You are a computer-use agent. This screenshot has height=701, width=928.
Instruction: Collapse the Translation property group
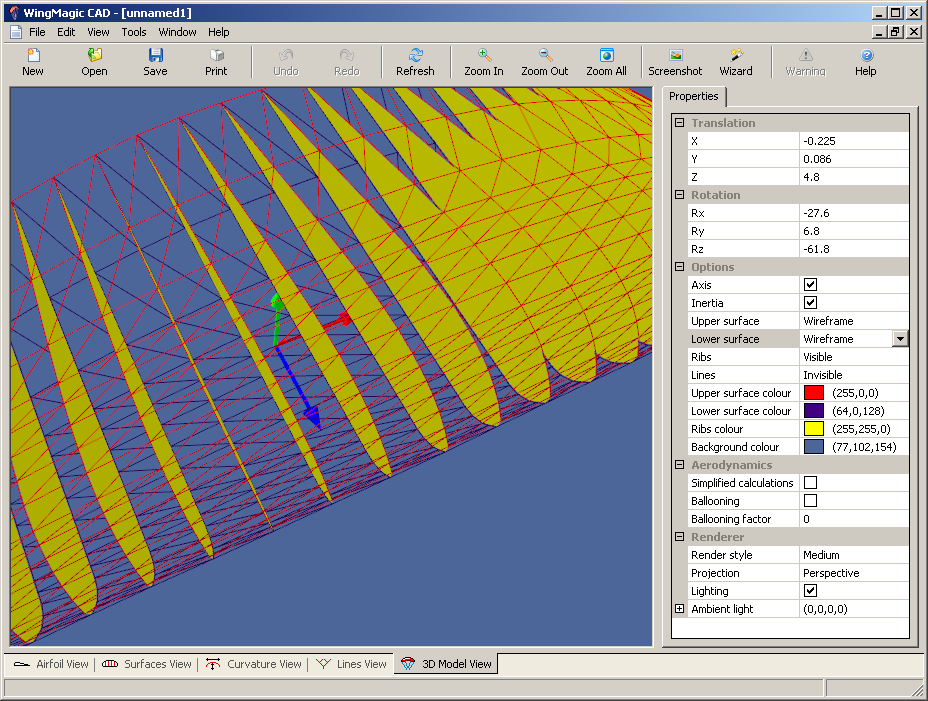point(679,123)
